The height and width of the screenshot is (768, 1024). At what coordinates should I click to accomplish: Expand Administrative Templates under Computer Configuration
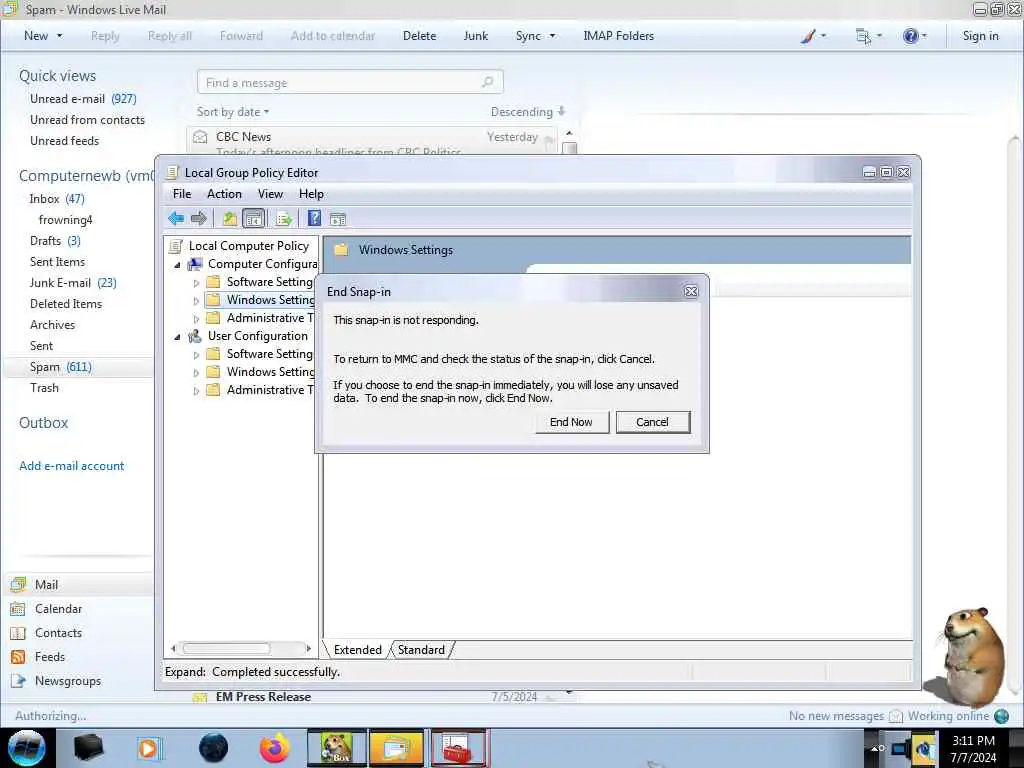(196, 319)
